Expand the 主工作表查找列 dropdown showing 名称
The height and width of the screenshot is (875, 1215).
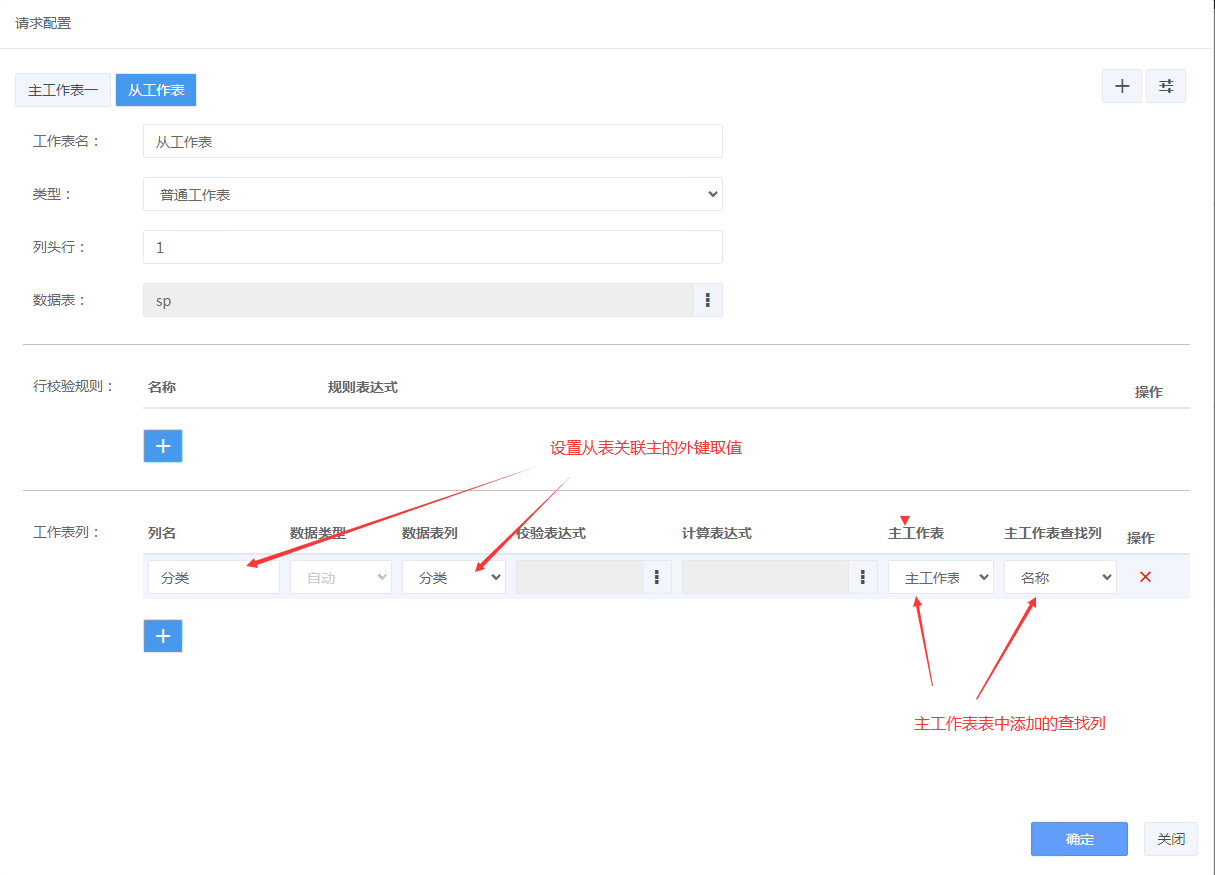pos(1059,577)
